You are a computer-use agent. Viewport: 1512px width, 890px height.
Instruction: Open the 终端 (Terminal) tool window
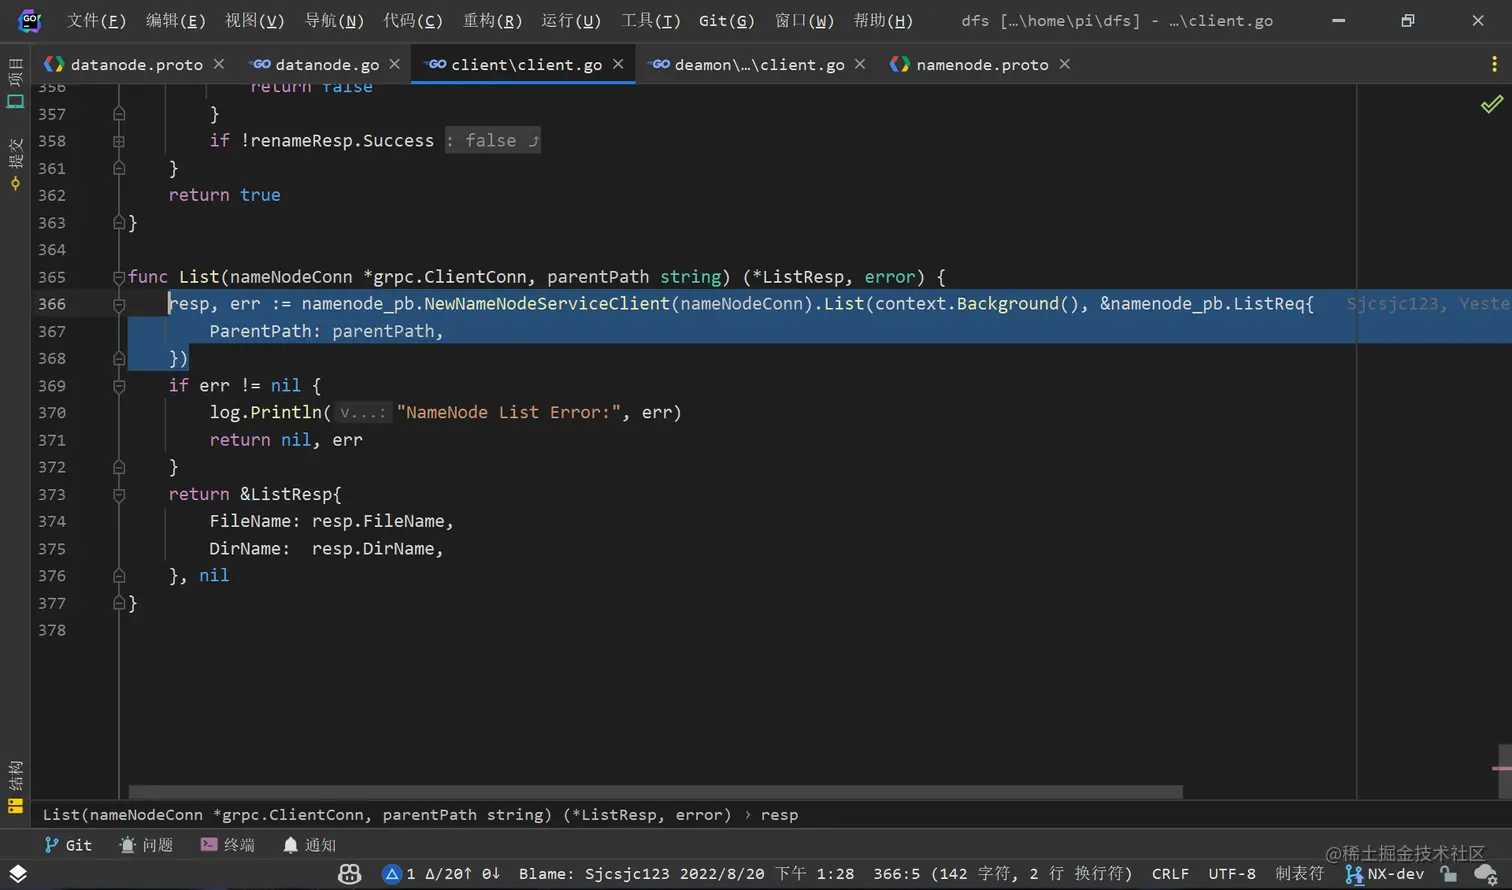[227, 845]
